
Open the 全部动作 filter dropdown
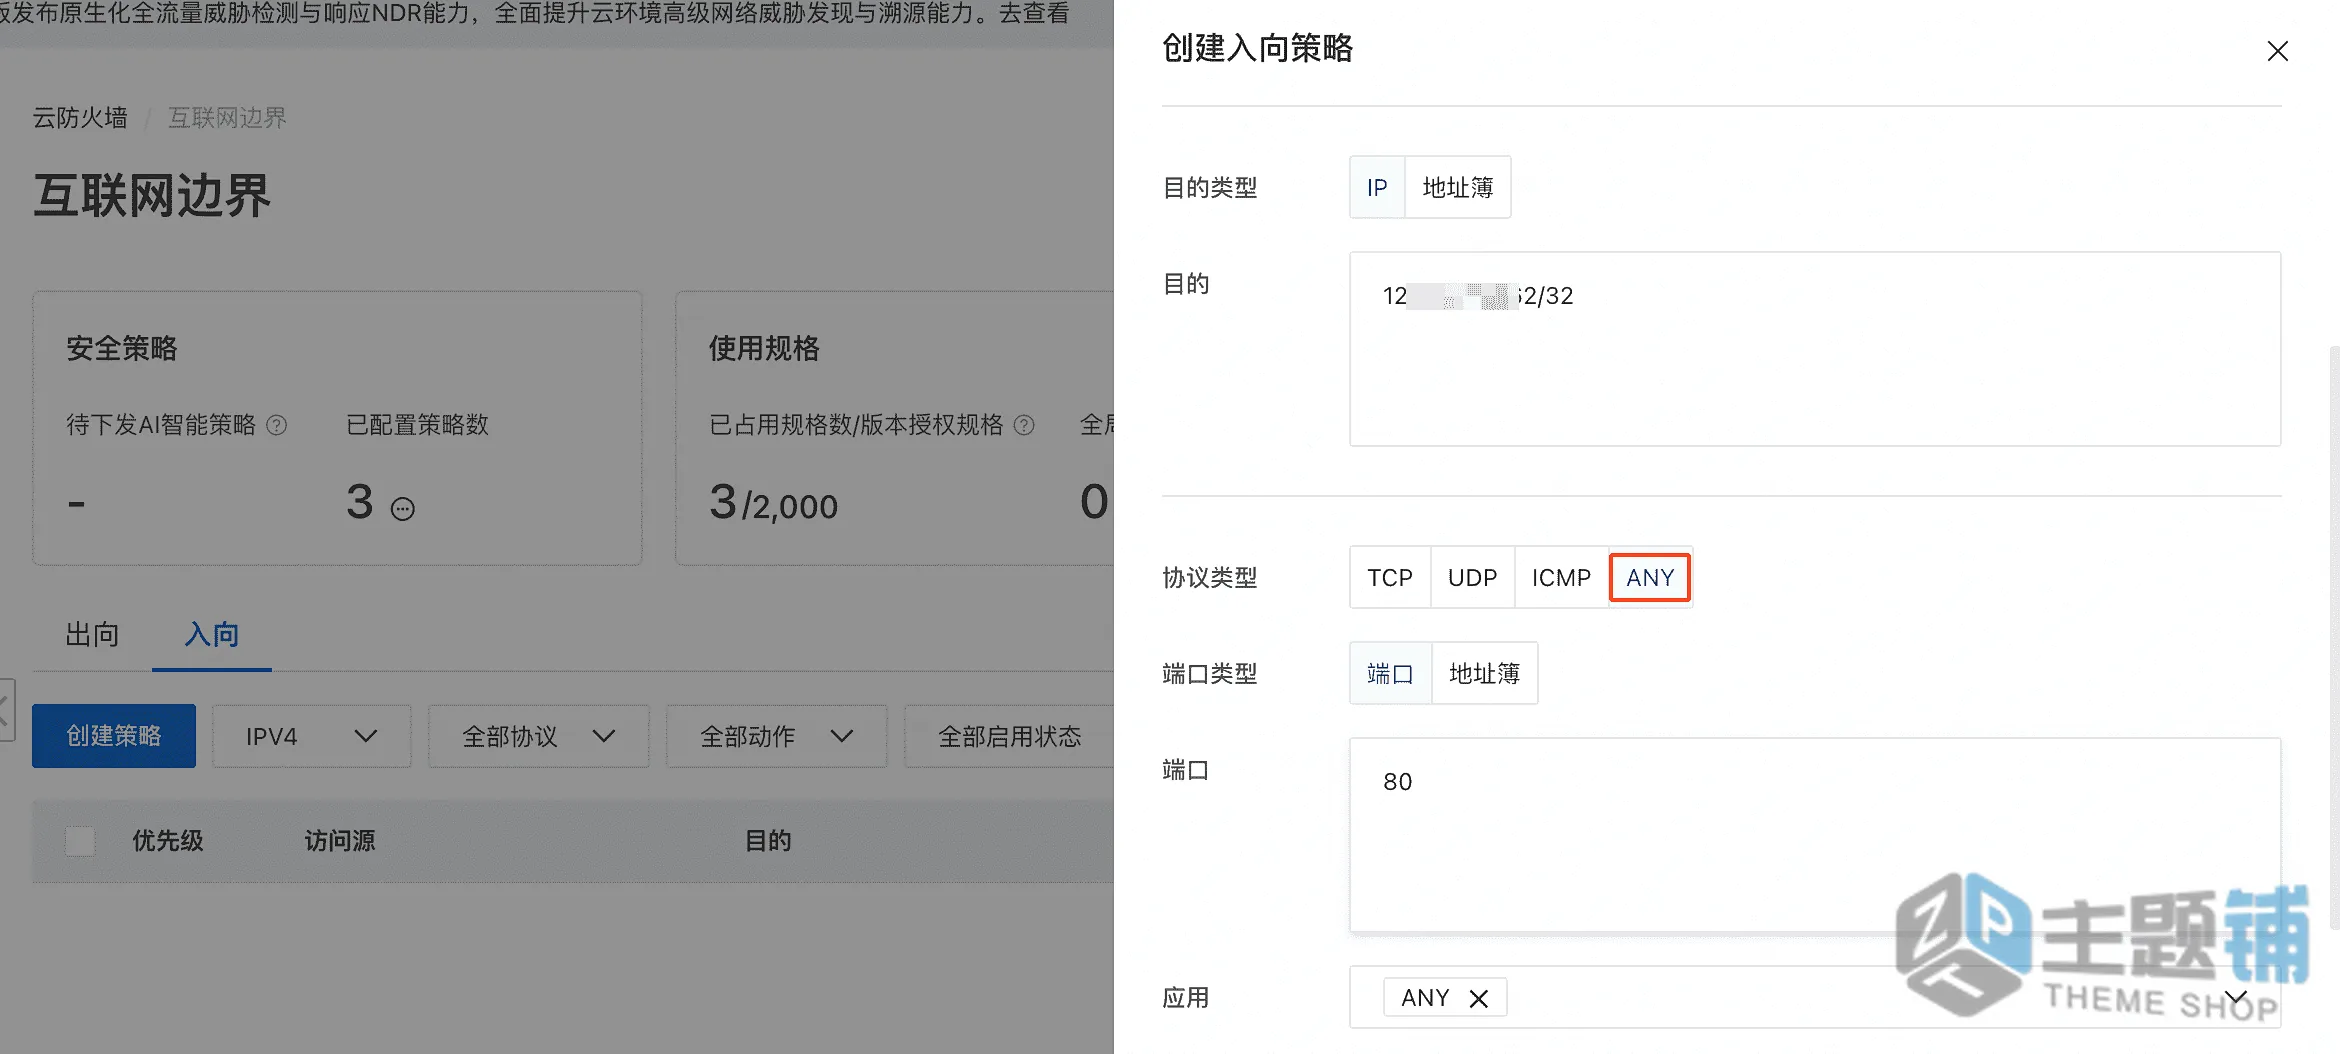777,736
